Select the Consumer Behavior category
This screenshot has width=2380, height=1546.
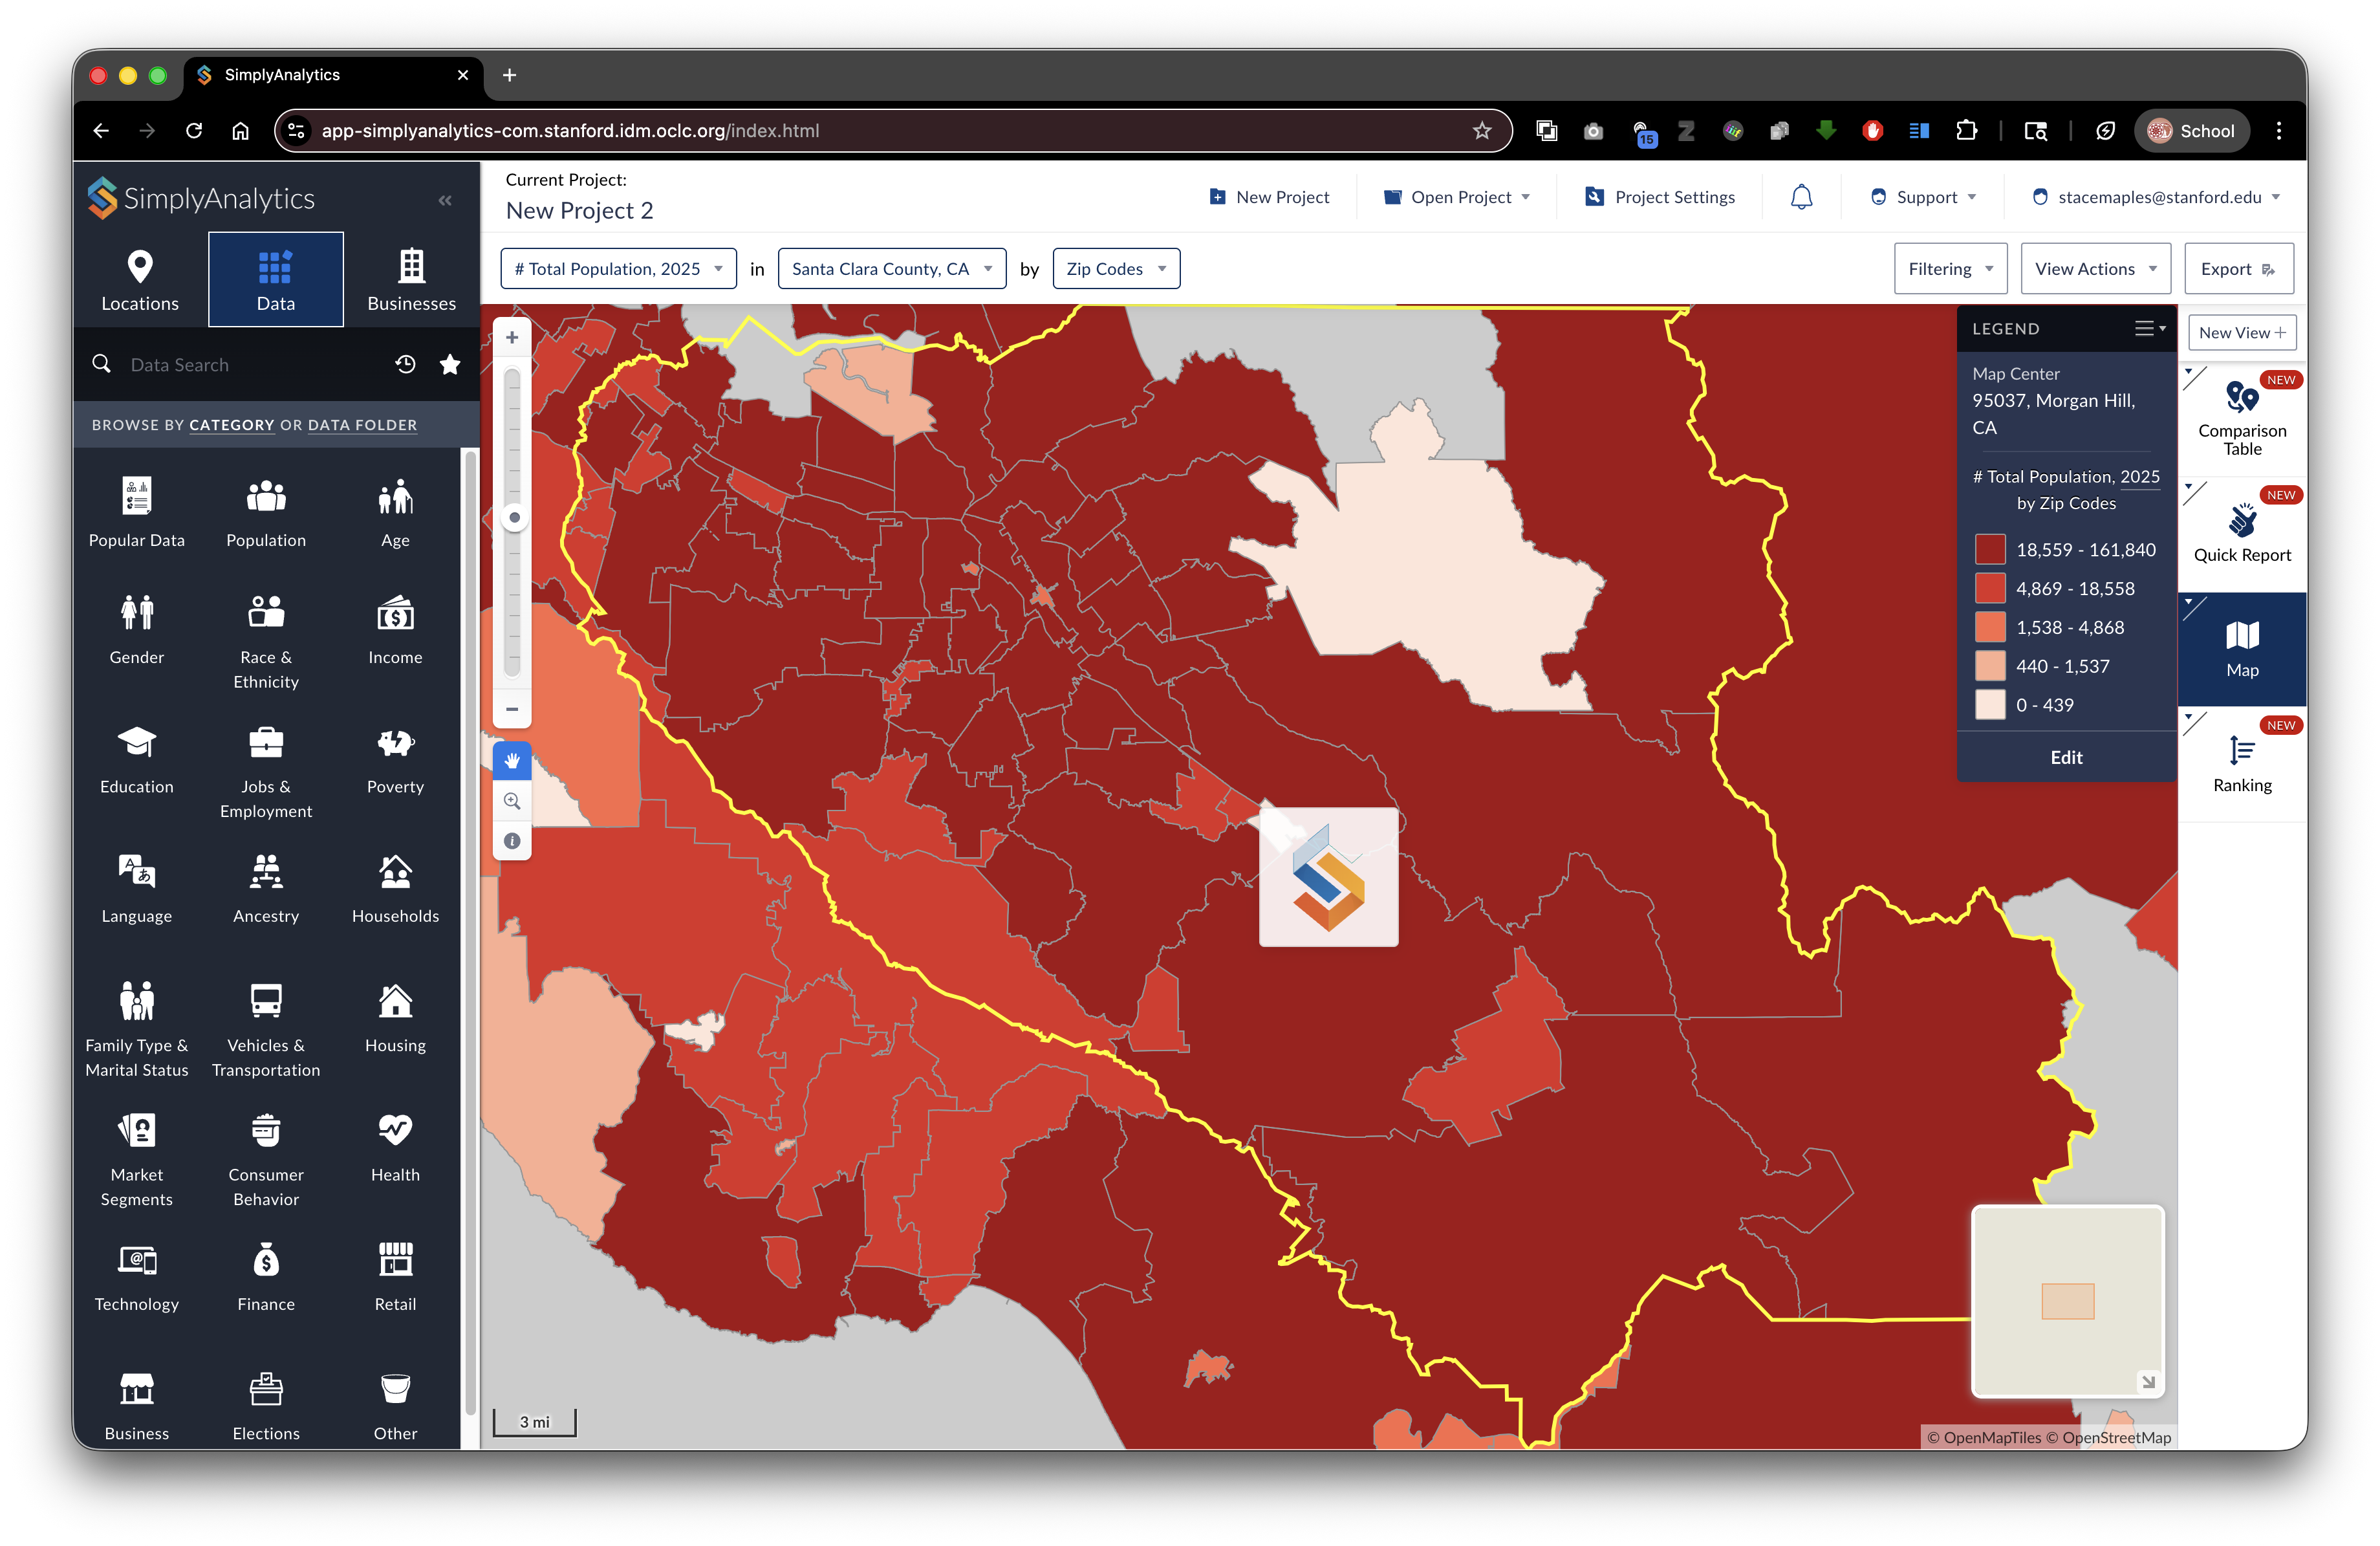click(266, 1160)
